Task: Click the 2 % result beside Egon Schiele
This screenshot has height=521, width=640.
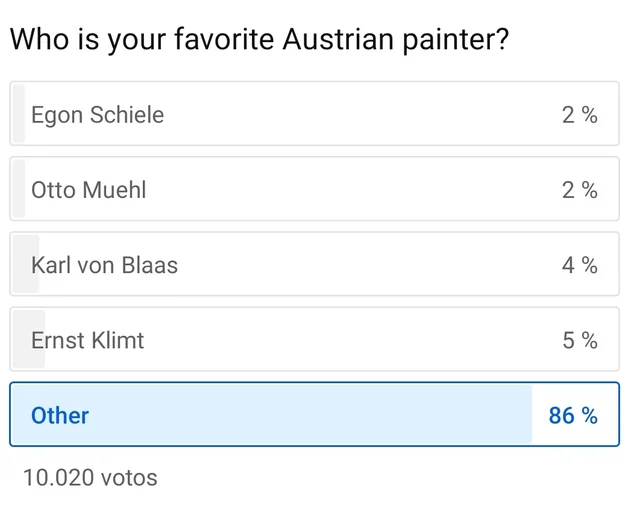Action: tap(579, 115)
